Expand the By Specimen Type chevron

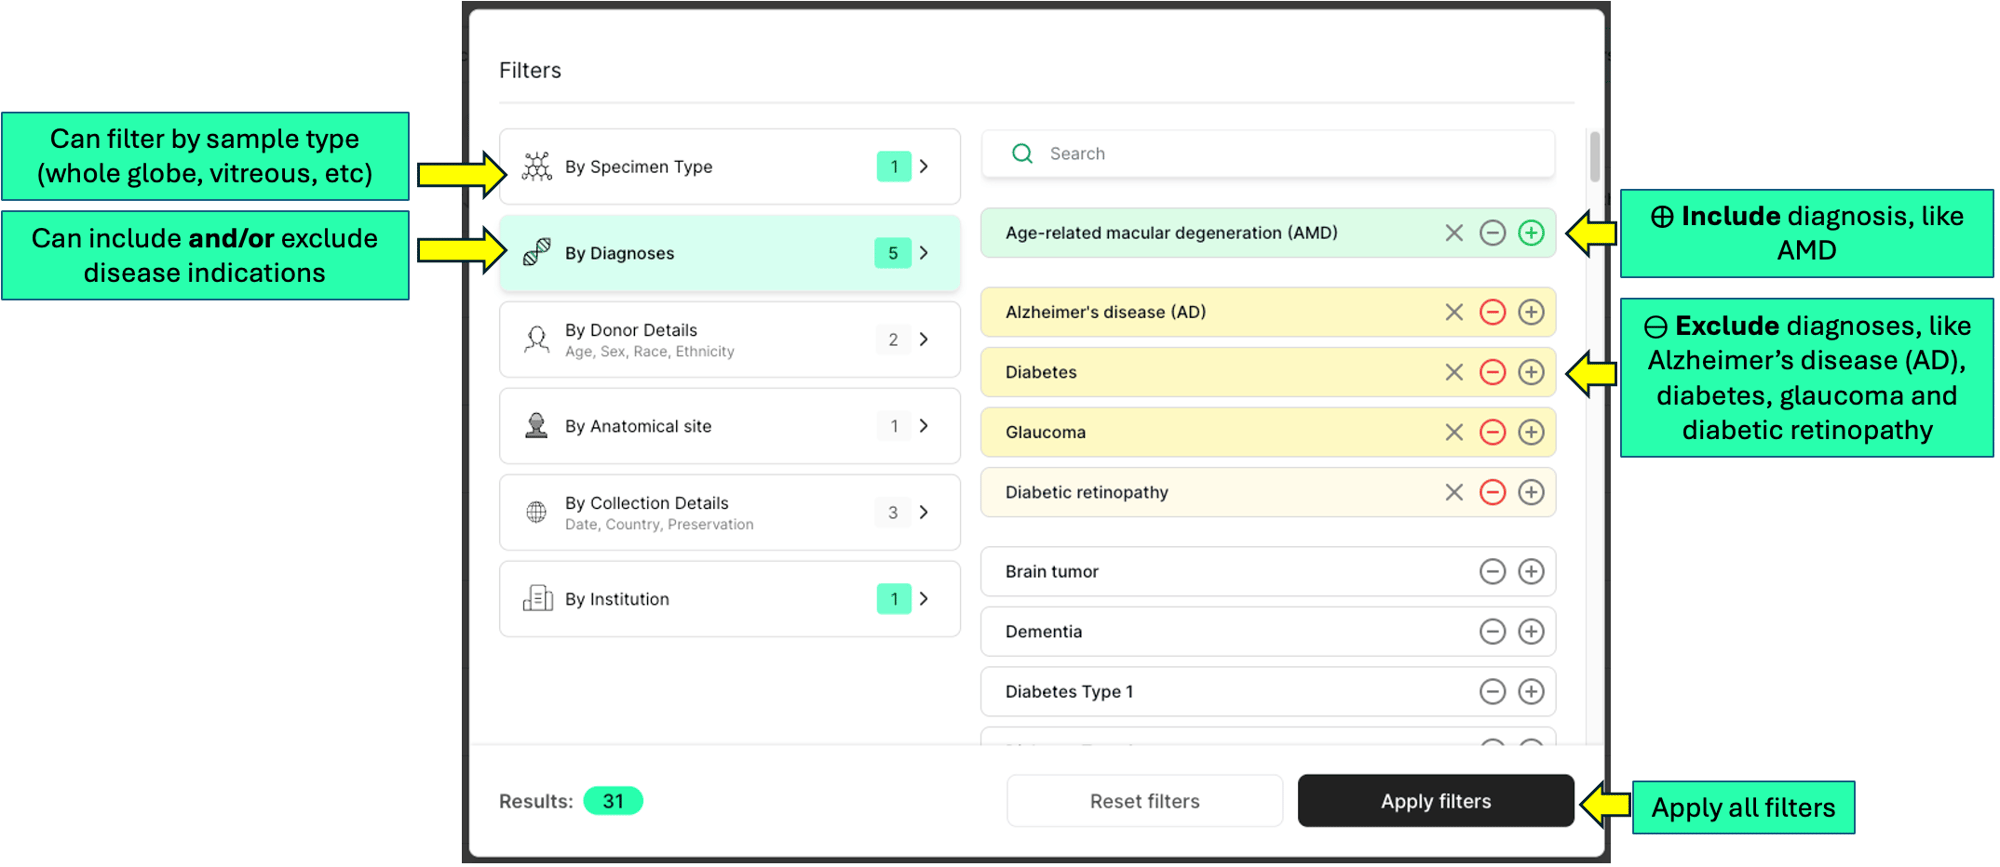click(924, 166)
